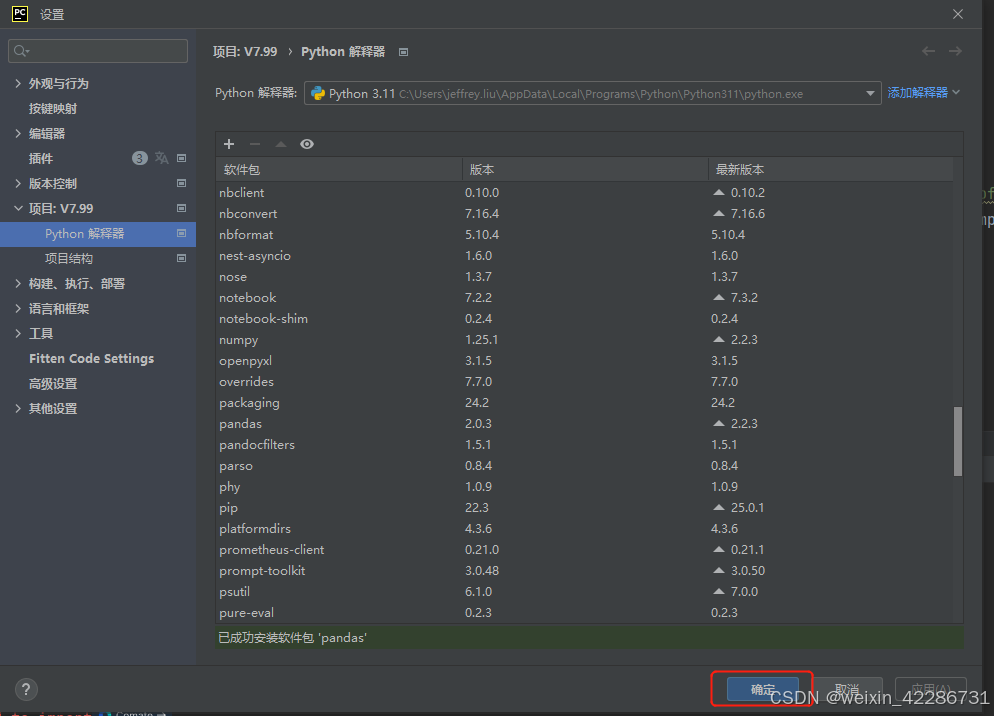Open the 项目结构 settings page
The height and width of the screenshot is (716, 994).
[68, 258]
